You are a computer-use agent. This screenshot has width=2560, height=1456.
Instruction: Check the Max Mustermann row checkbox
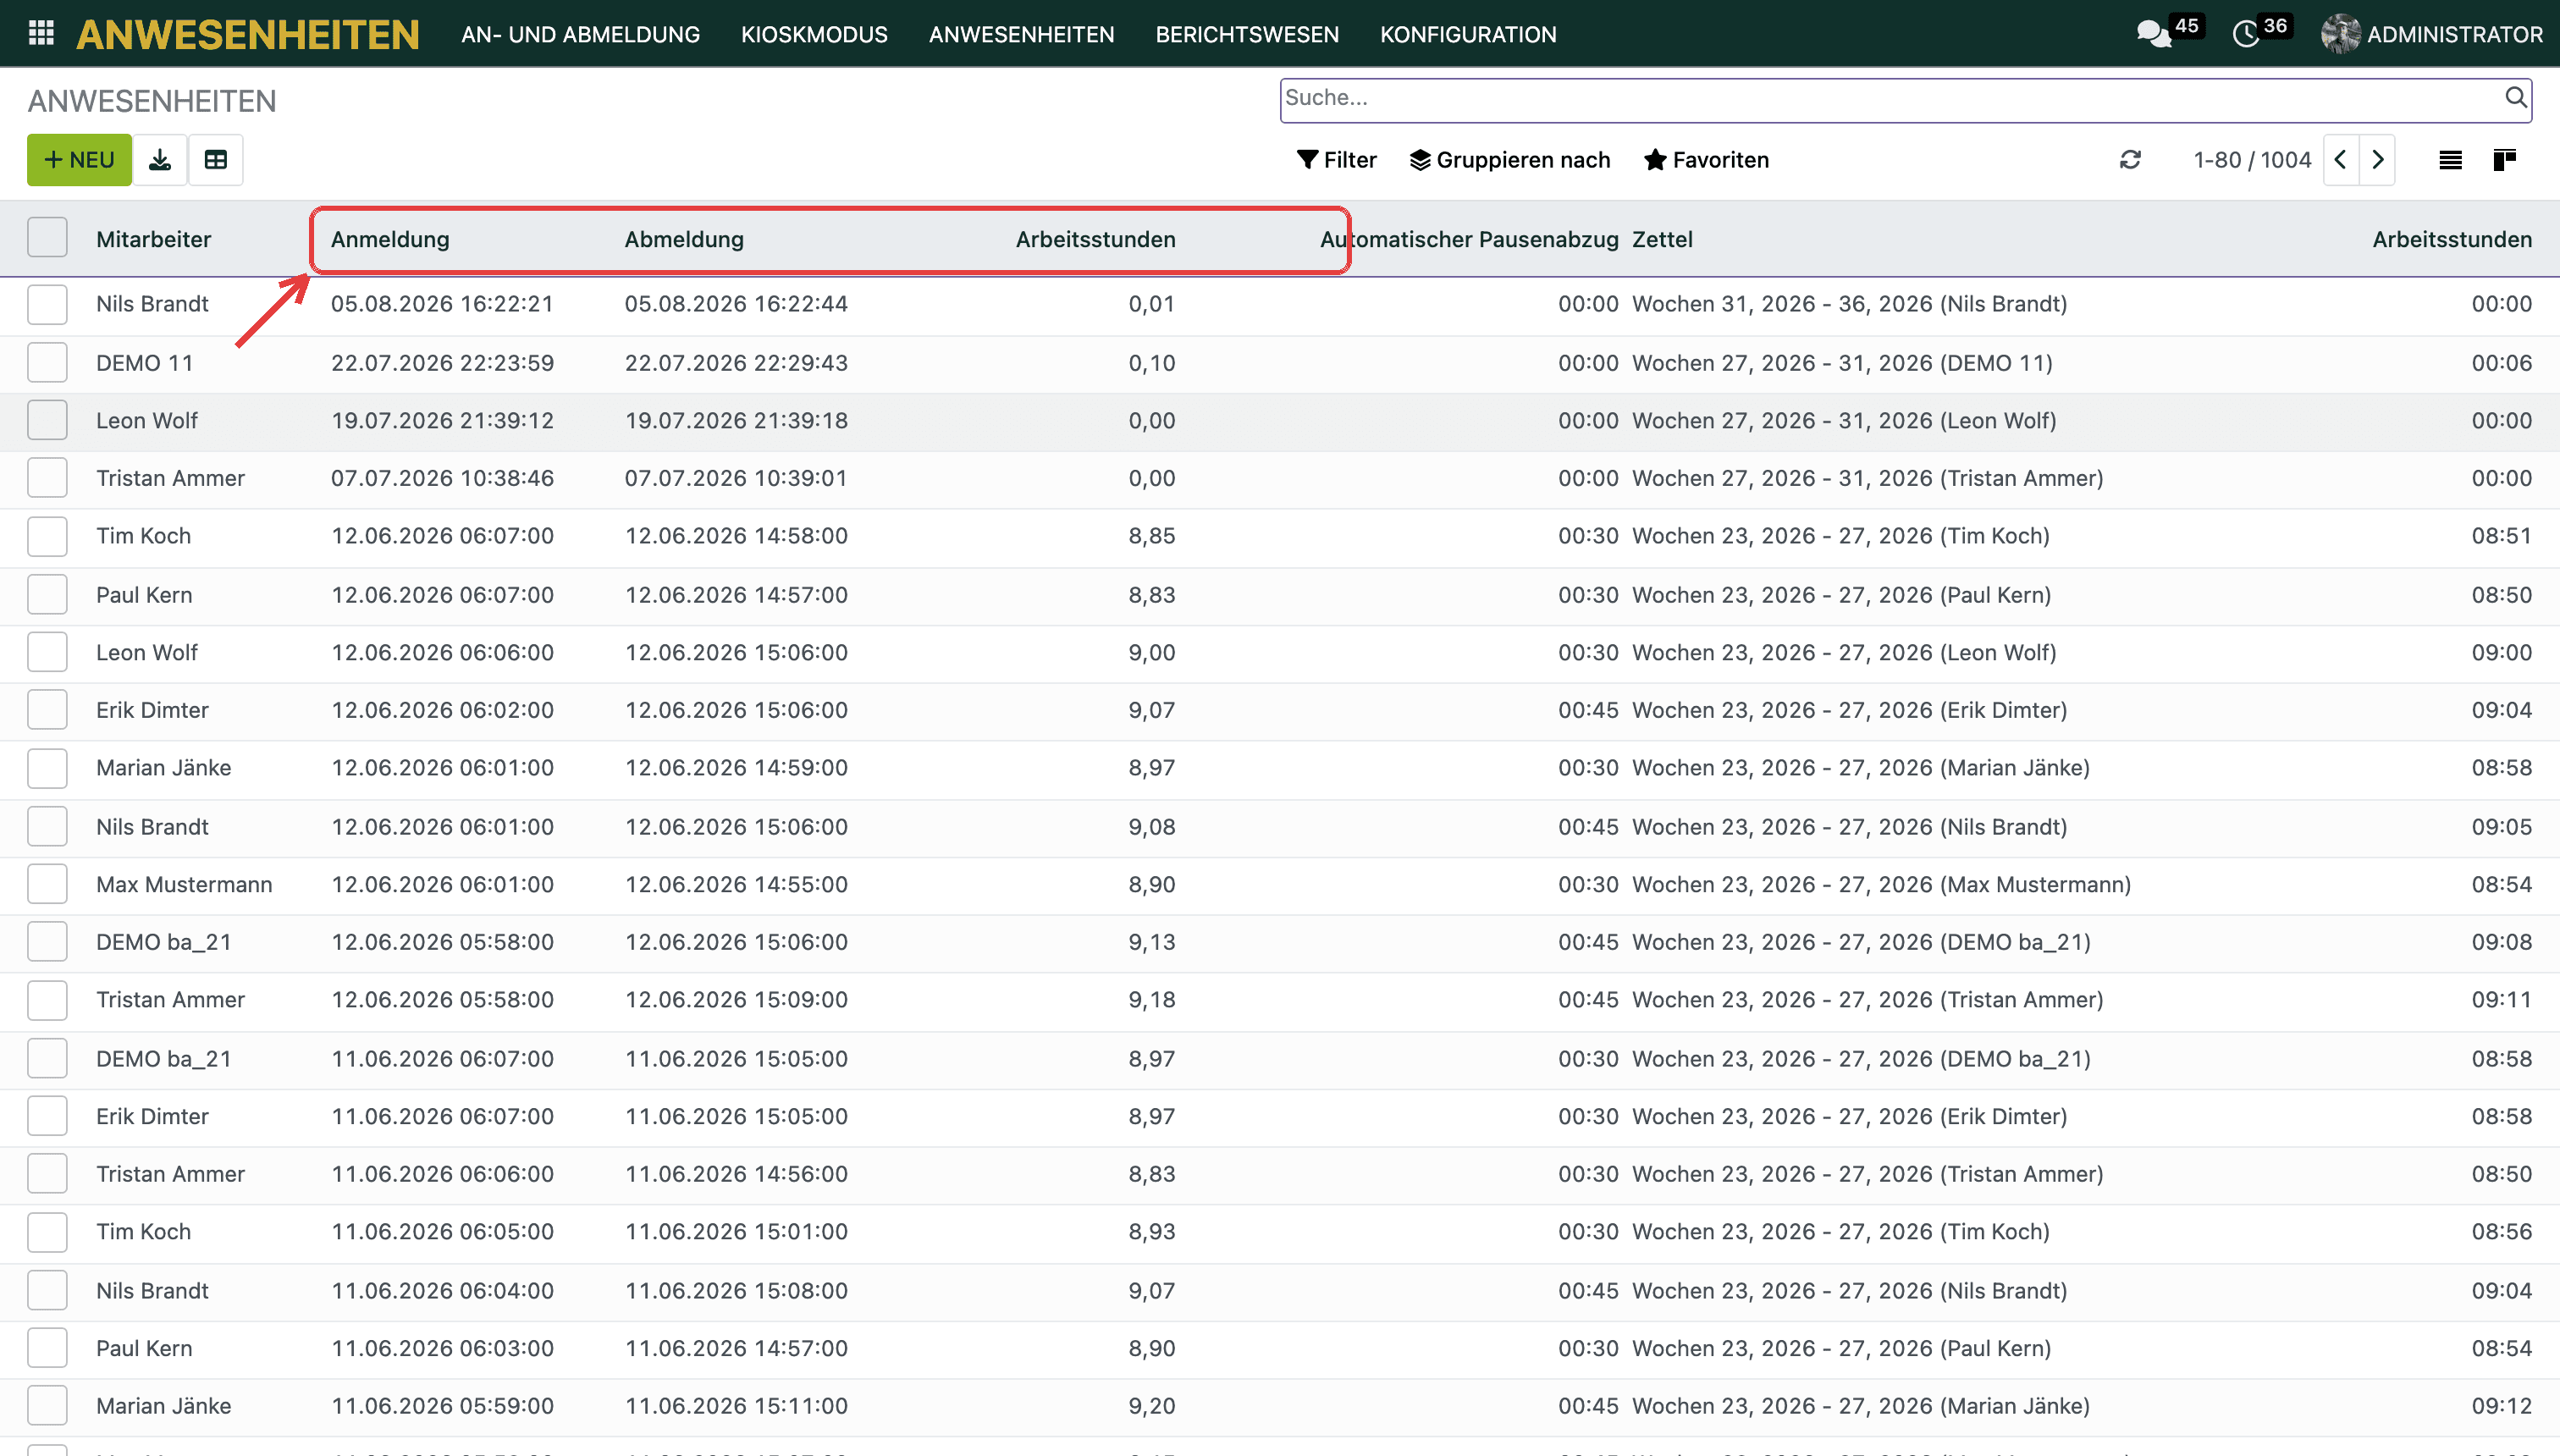pyautogui.click(x=47, y=884)
